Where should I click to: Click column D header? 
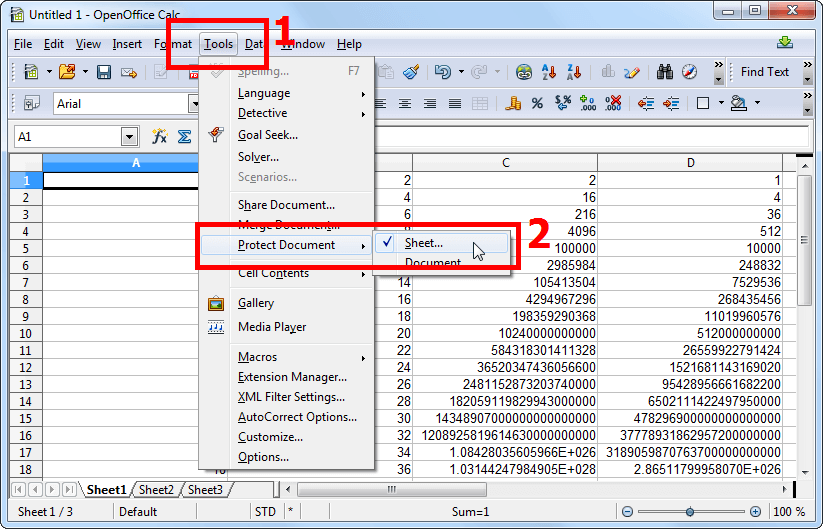point(690,163)
